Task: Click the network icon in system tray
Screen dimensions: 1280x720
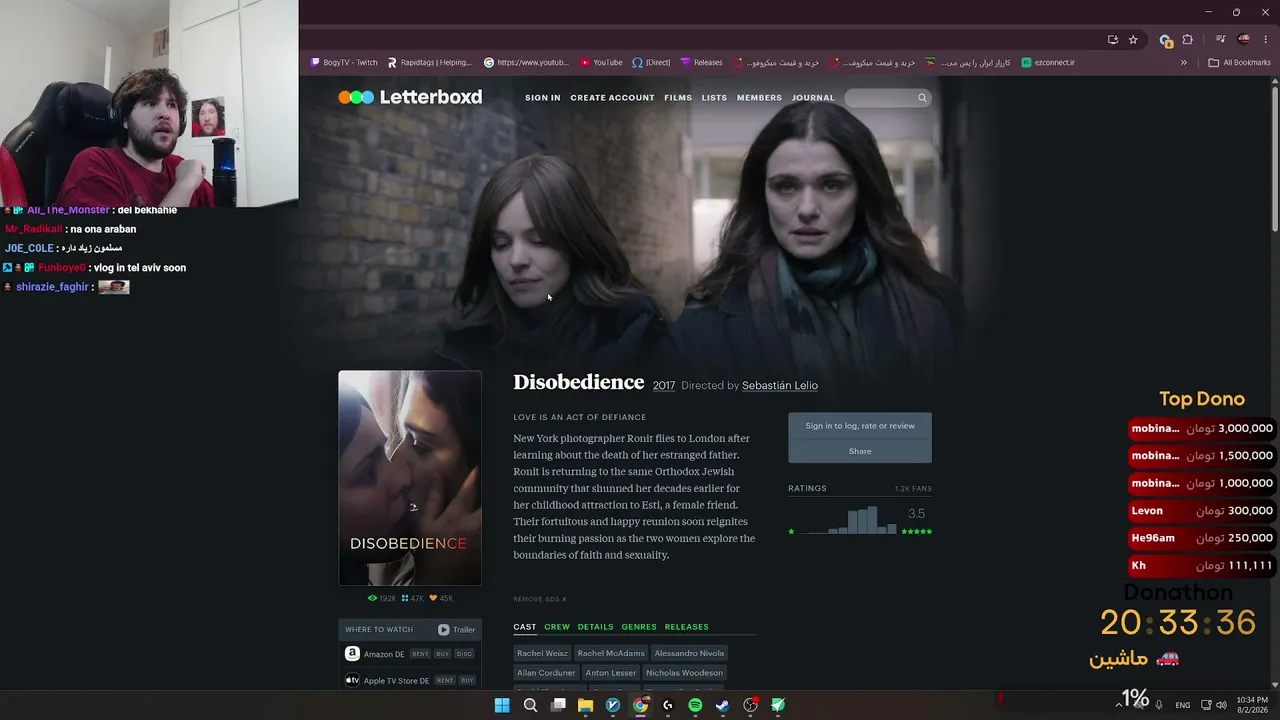Action: click(x=1206, y=705)
